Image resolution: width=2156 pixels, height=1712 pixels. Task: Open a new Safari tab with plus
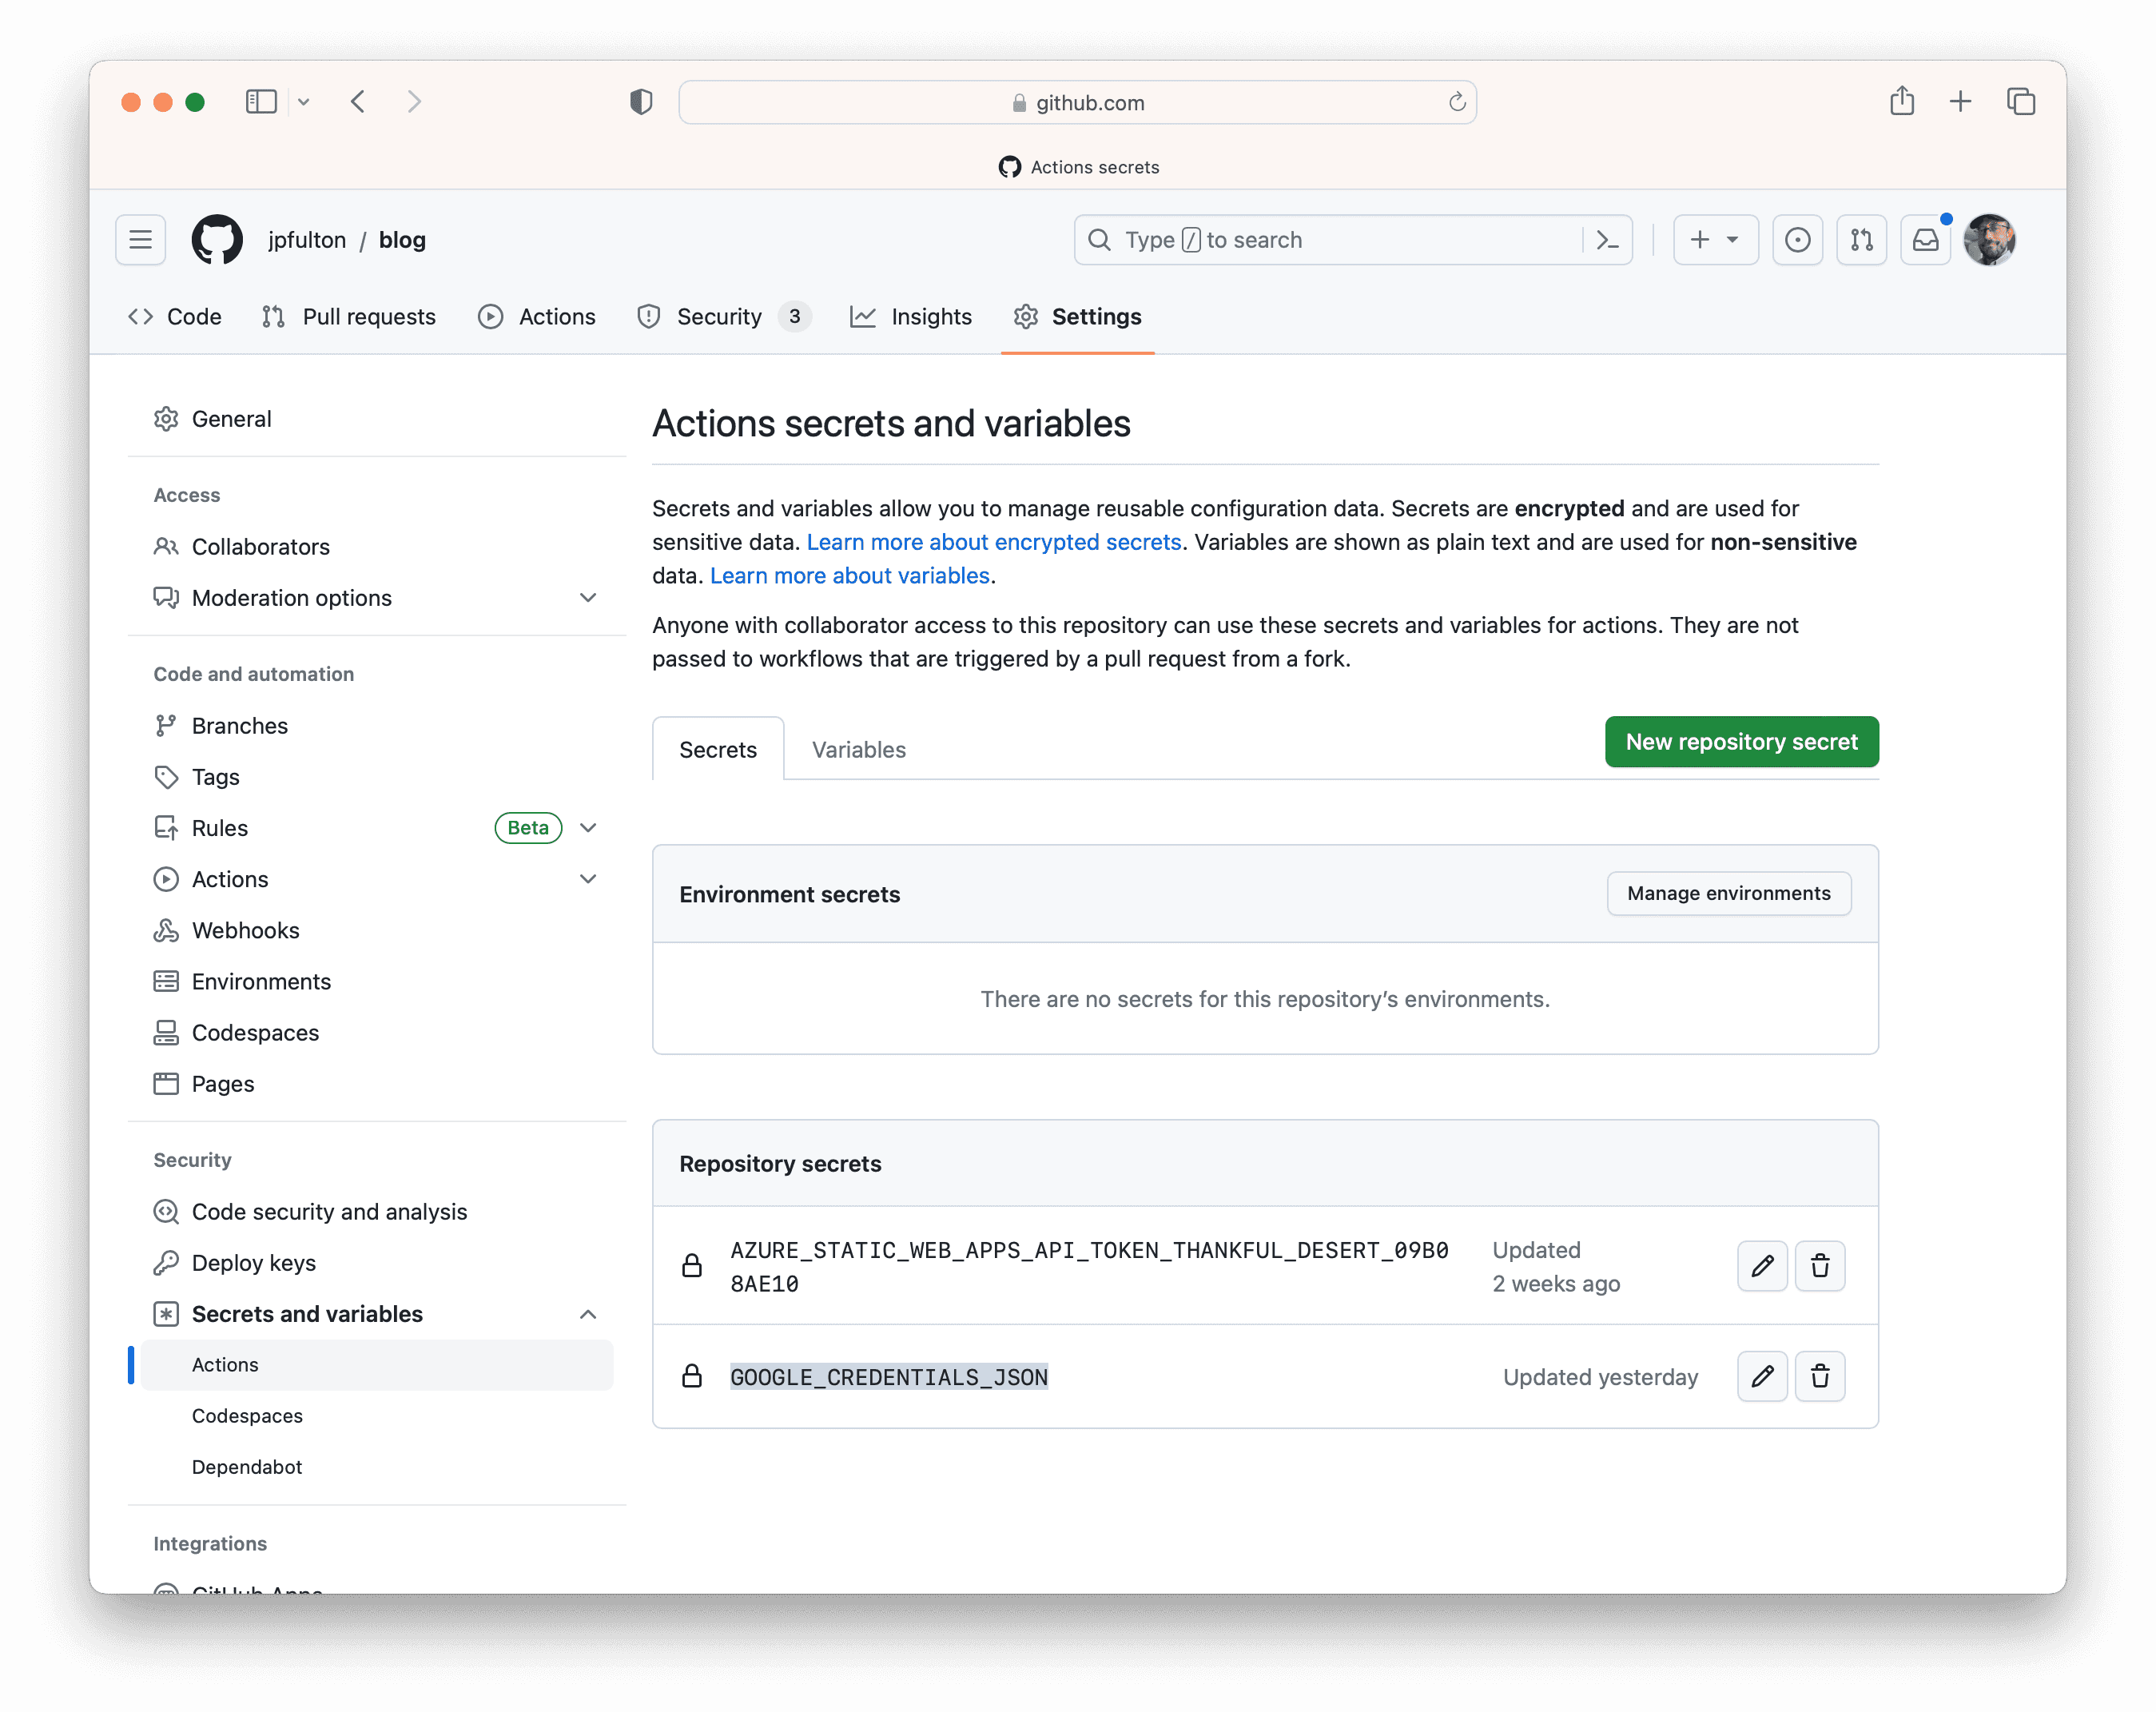pyautogui.click(x=1961, y=101)
